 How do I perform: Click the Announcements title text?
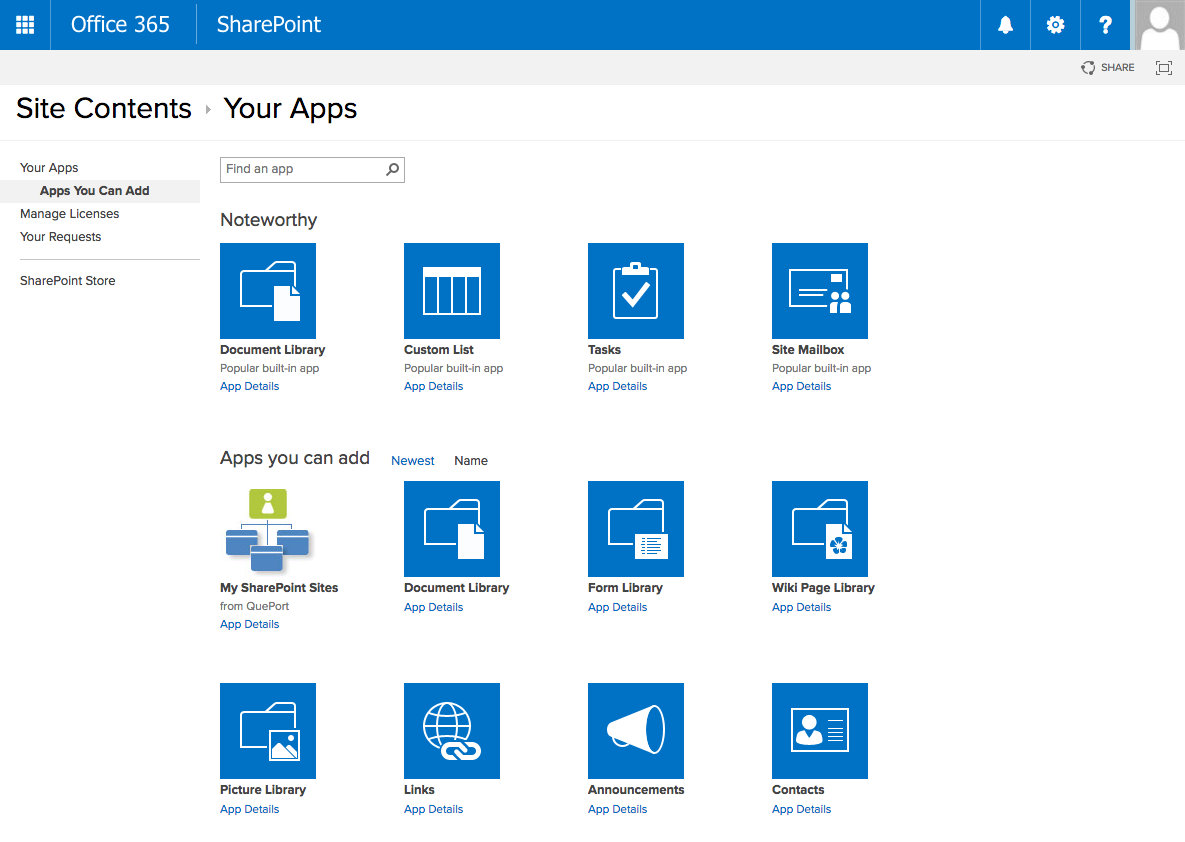636,790
